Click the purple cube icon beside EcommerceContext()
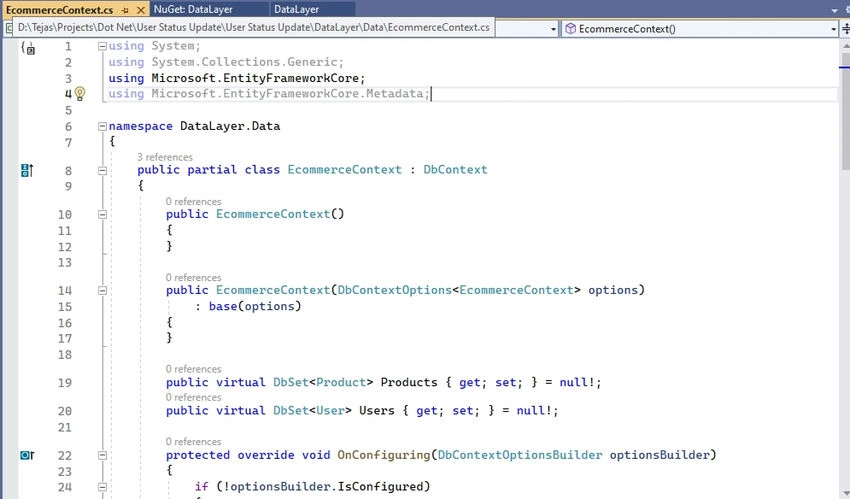This screenshot has width=850, height=499. tap(570, 29)
